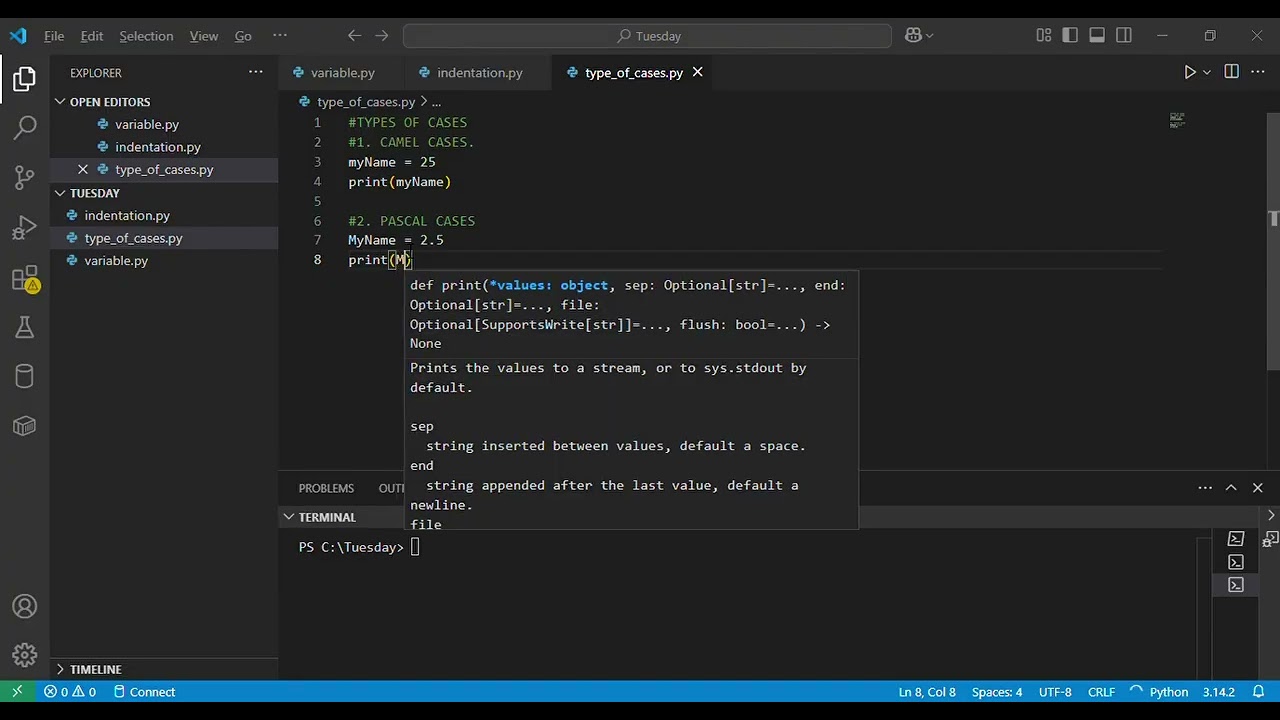Open the Accounts icon in the activity bar
The height and width of the screenshot is (720, 1280).
pos(25,607)
